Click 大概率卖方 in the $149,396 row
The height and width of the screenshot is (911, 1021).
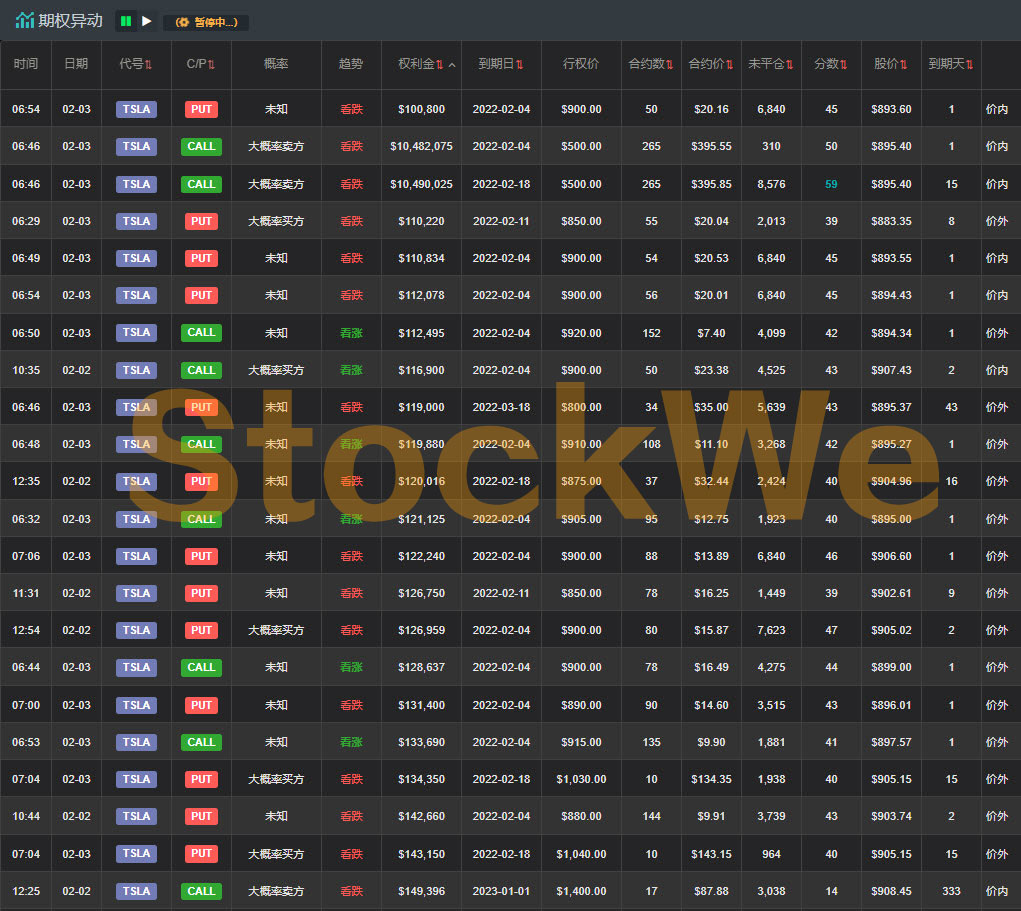276,891
